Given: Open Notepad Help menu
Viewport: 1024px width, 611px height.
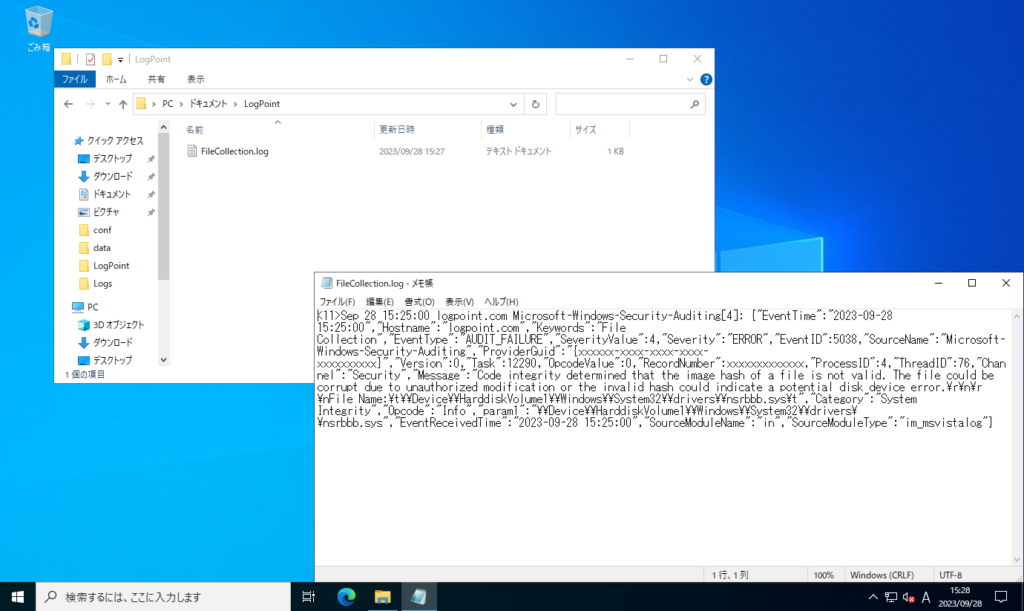Looking at the screenshot, I should [x=501, y=302].
